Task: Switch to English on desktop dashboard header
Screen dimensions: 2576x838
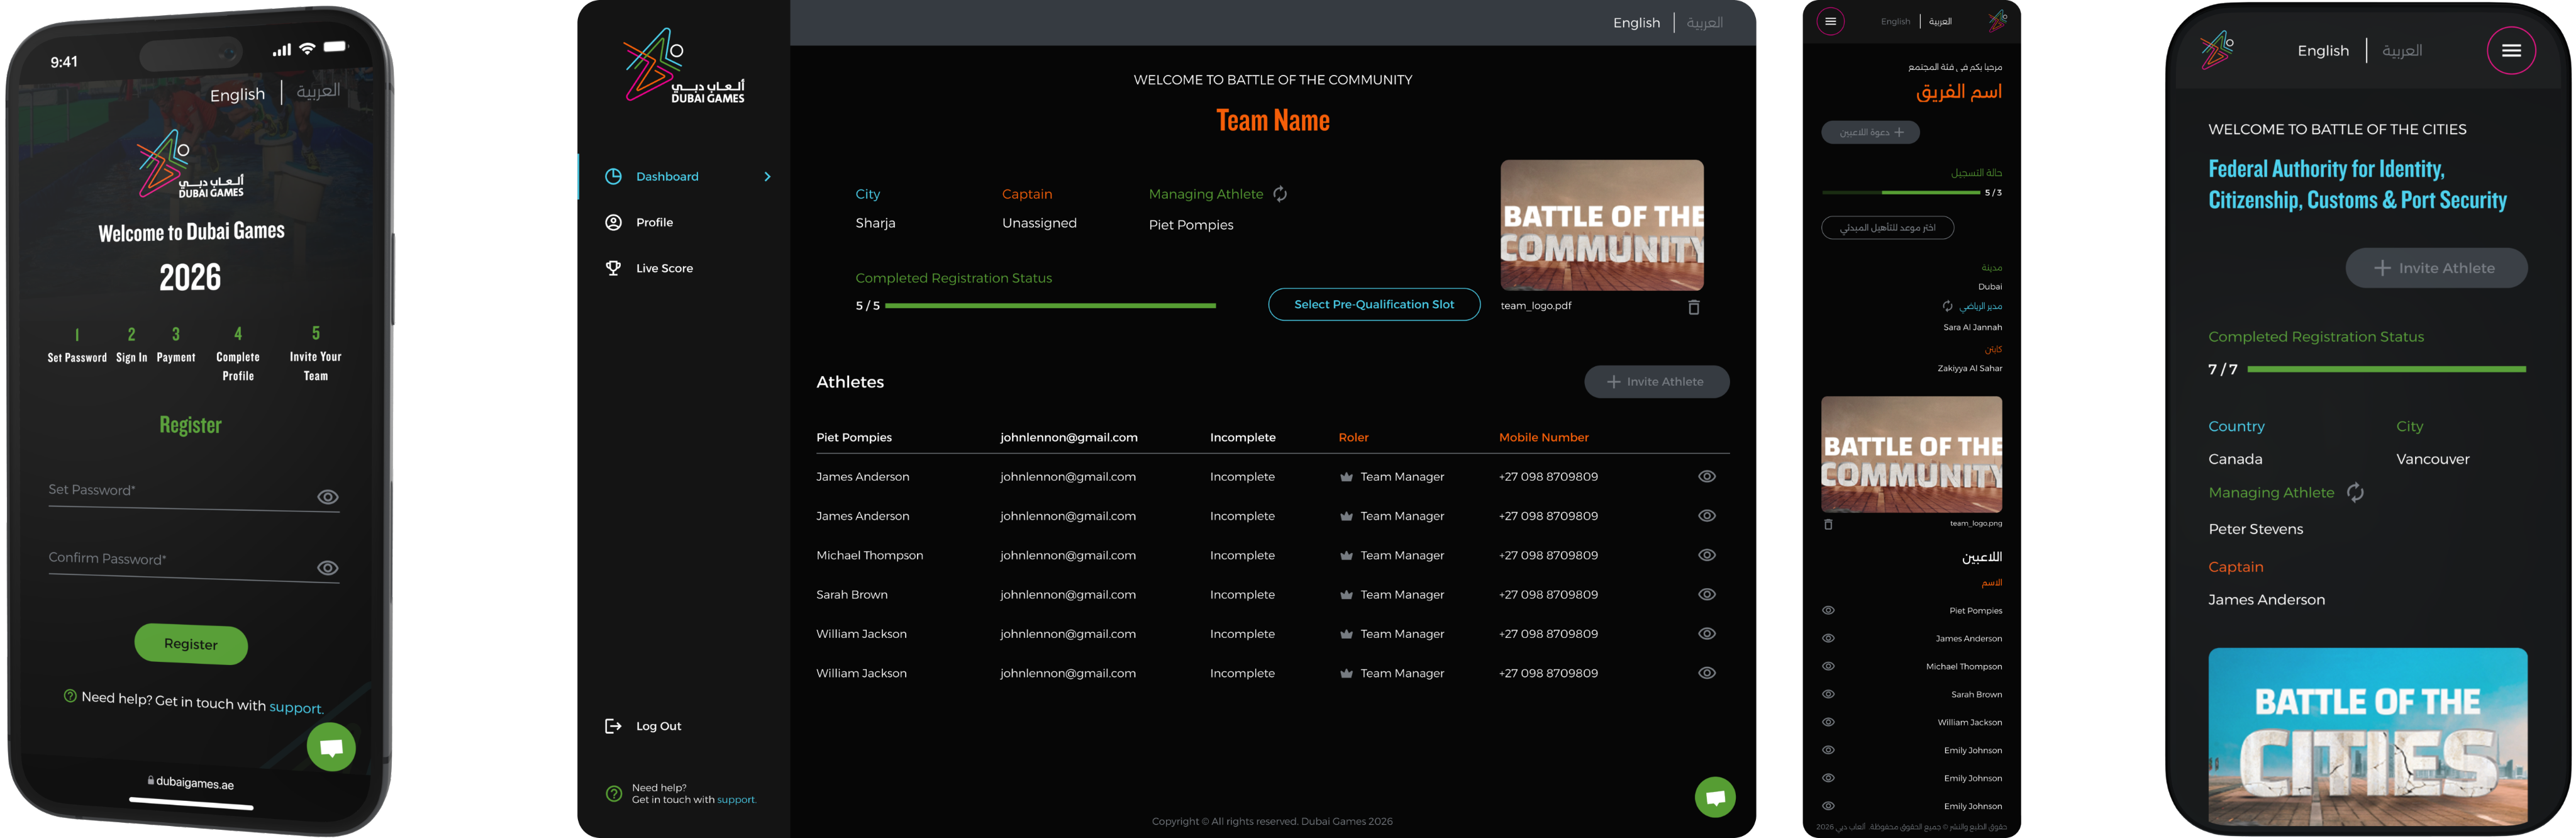Action: point(1636,23)
